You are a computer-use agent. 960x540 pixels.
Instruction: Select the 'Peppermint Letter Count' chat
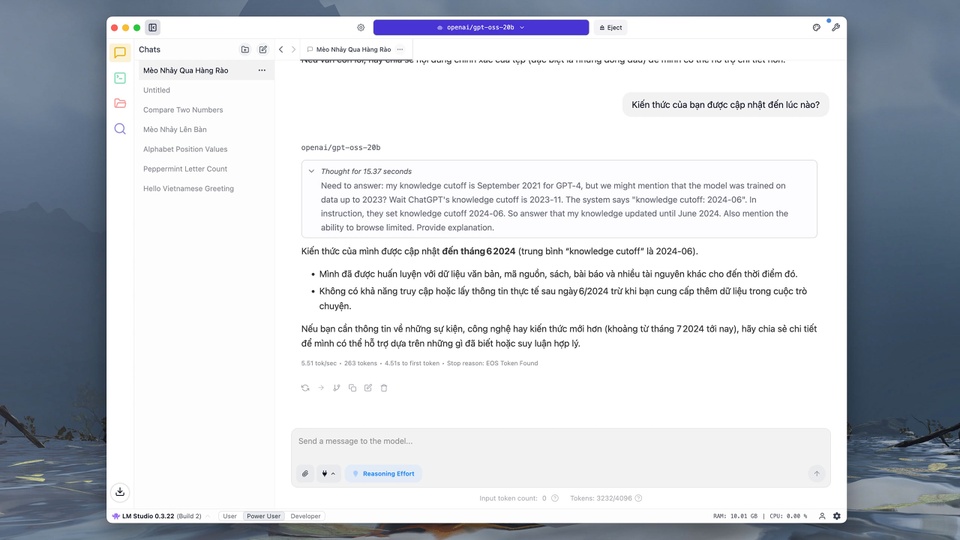[185, 169]
